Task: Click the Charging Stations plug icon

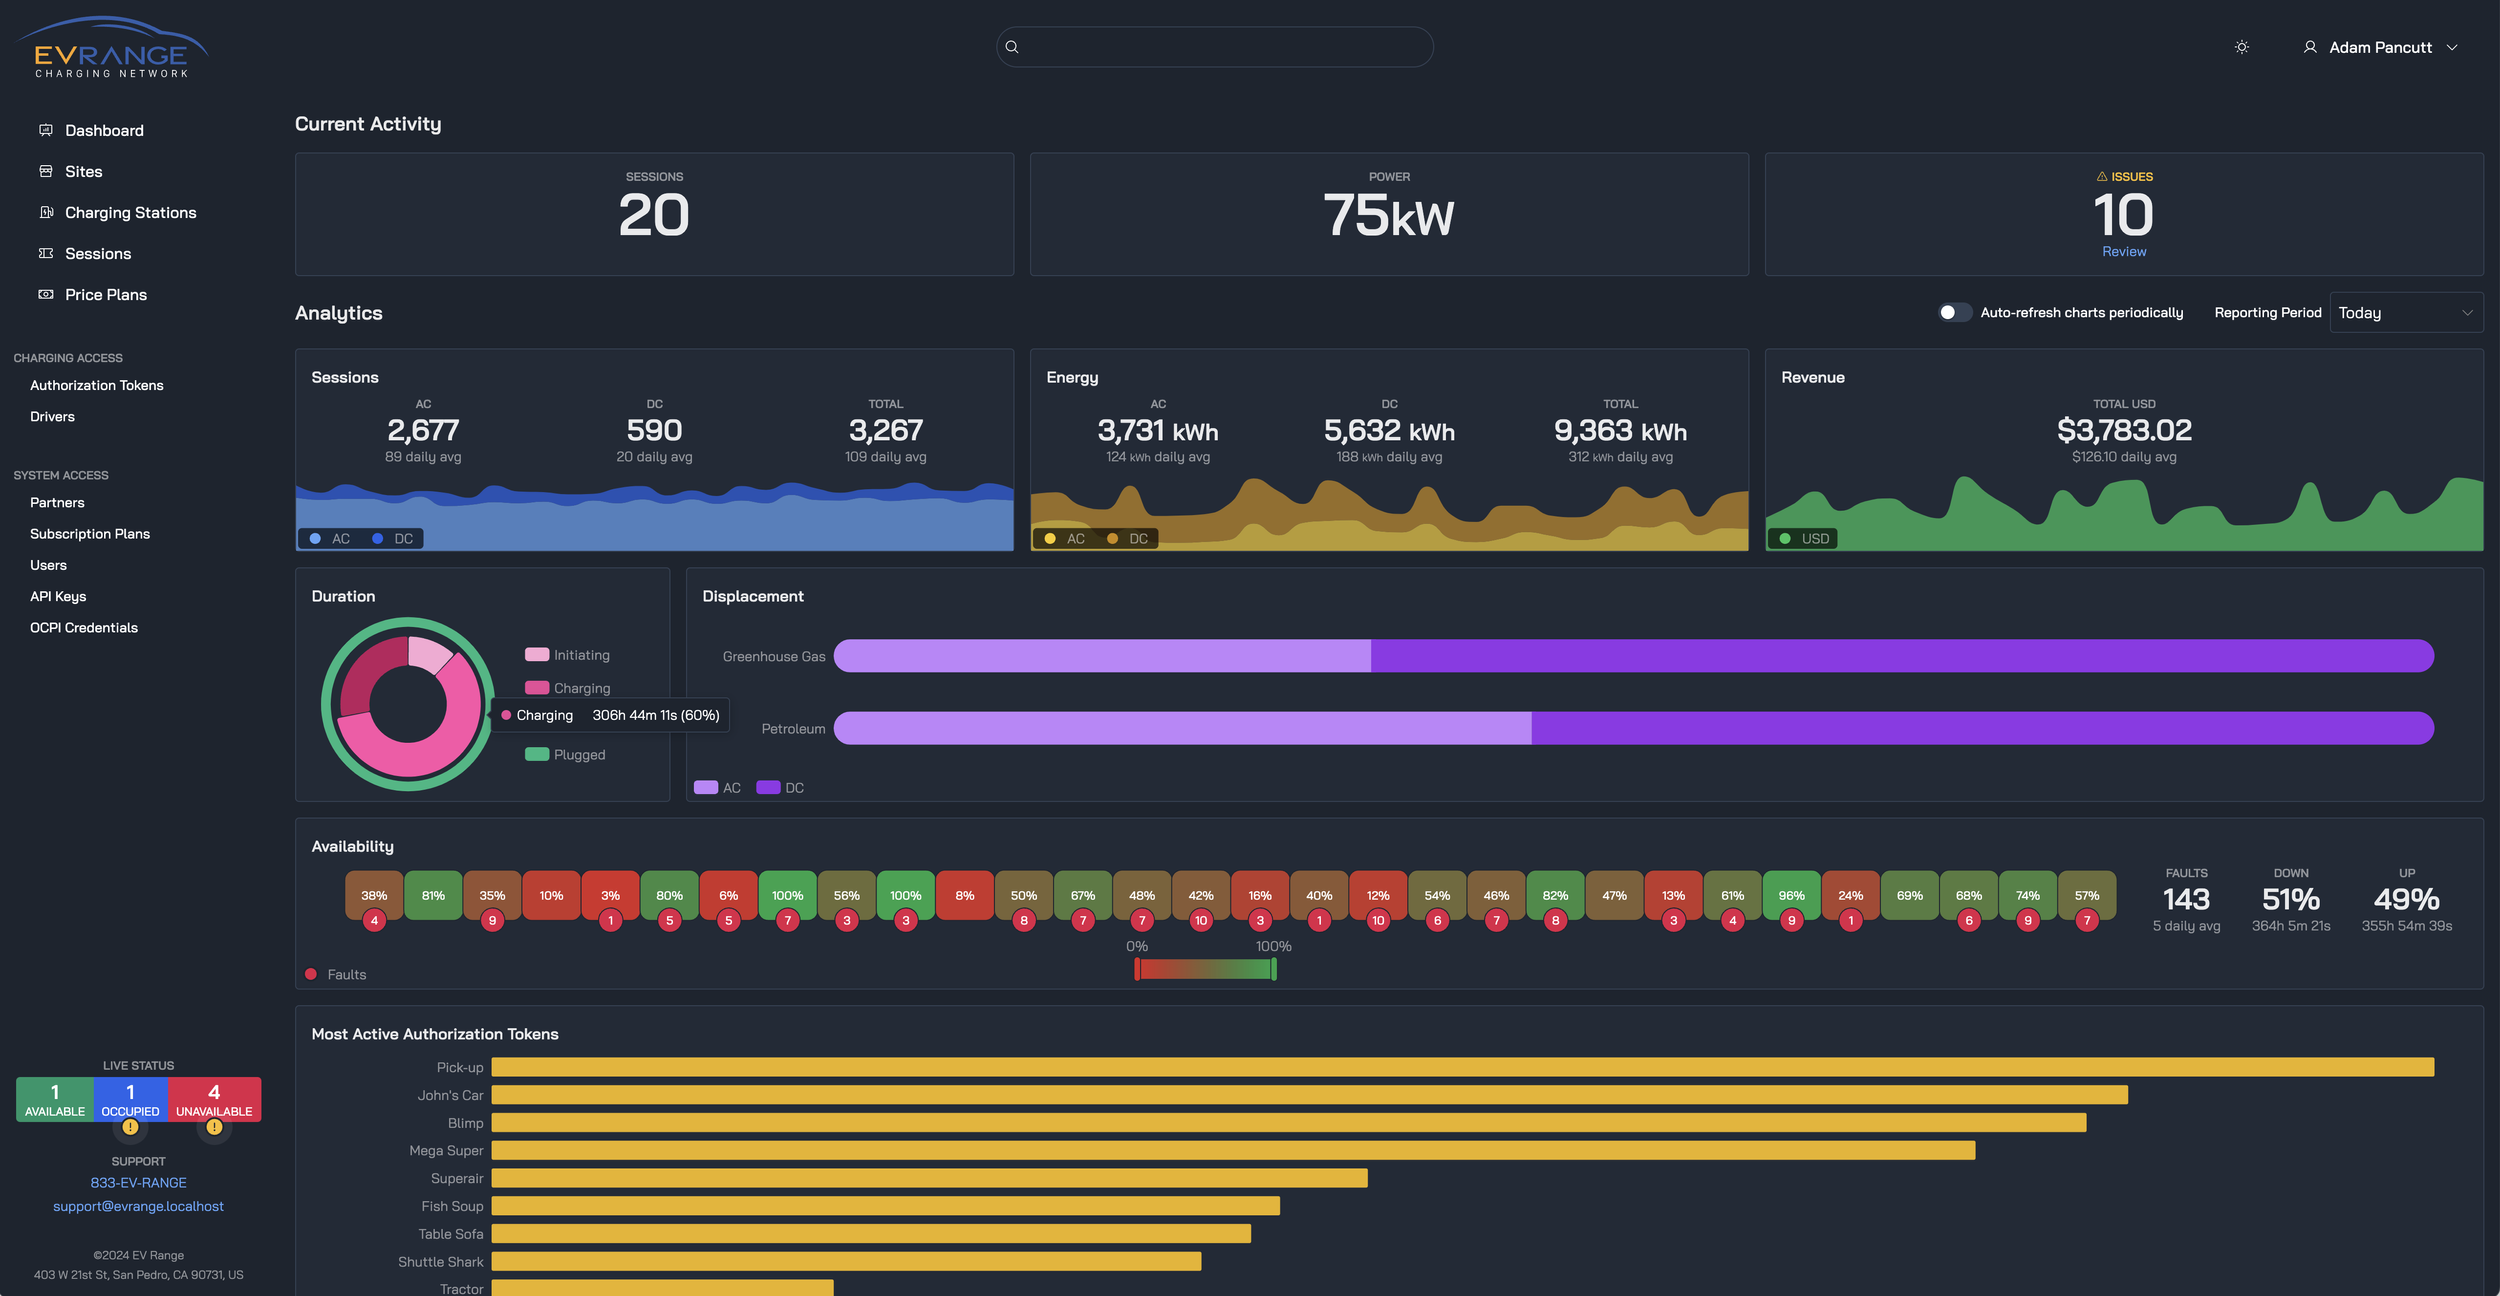Action: (46, 212)
